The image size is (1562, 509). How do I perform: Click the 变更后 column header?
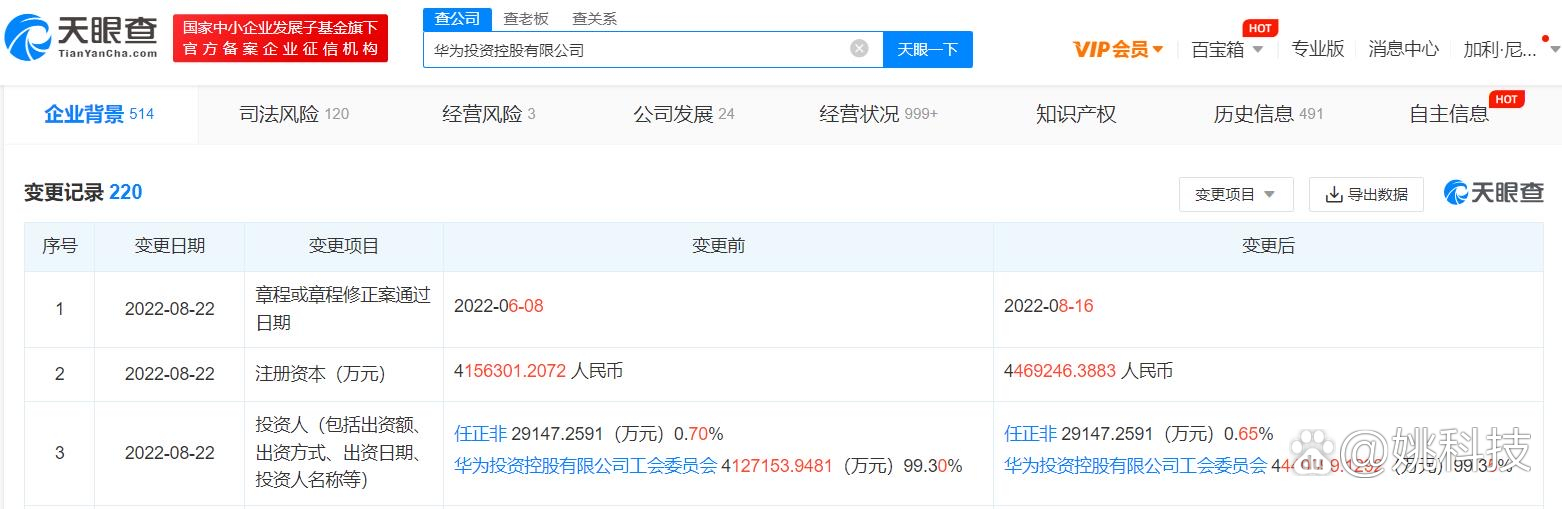[1268, 246]
